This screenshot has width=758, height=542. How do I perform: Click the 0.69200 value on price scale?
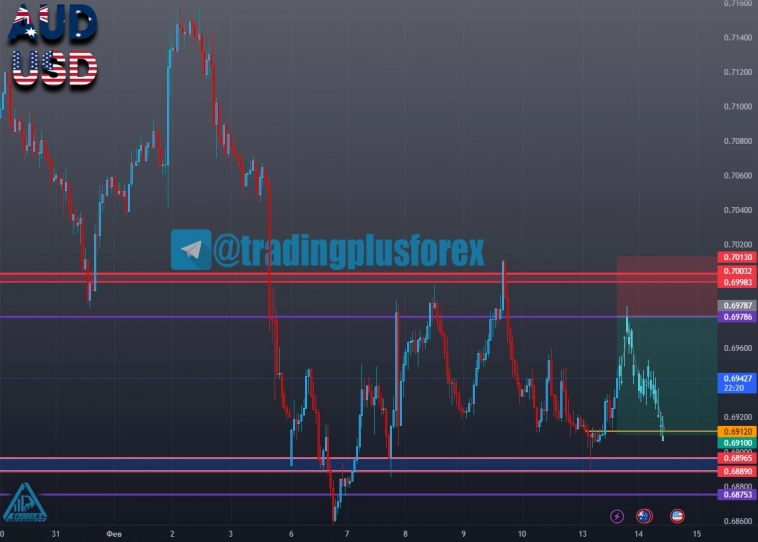click(738, 417)
